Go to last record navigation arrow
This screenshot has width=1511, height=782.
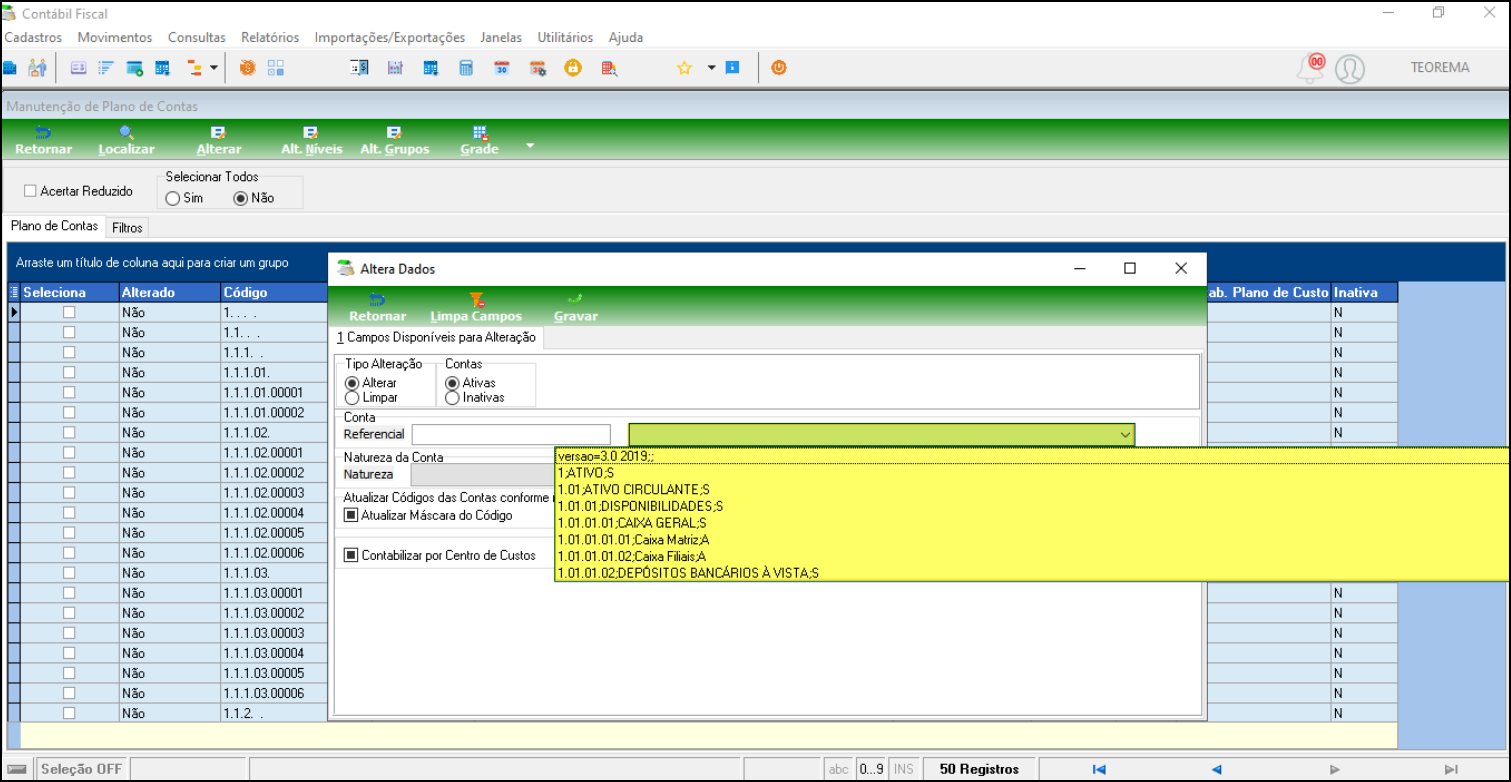click(x=1453, y=769)
